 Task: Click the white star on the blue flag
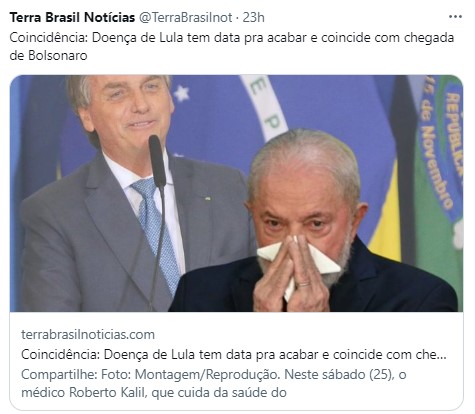pyautogui.click(x=182, y=93)
